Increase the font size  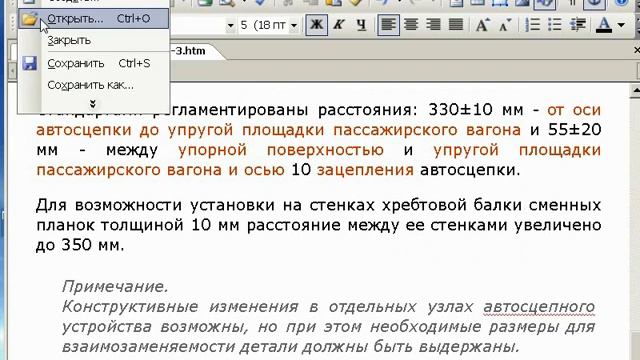[482, 25]
